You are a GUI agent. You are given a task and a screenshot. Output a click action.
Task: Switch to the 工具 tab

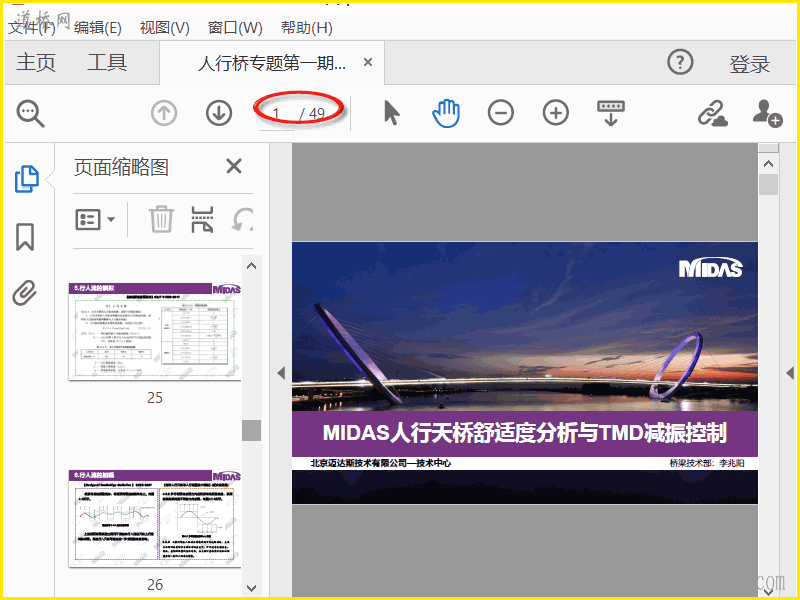coord(107,63)
